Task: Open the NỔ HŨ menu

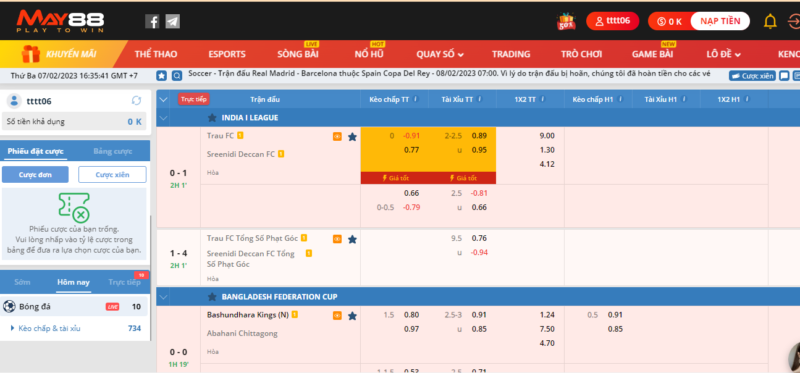Action: [369, 54]
